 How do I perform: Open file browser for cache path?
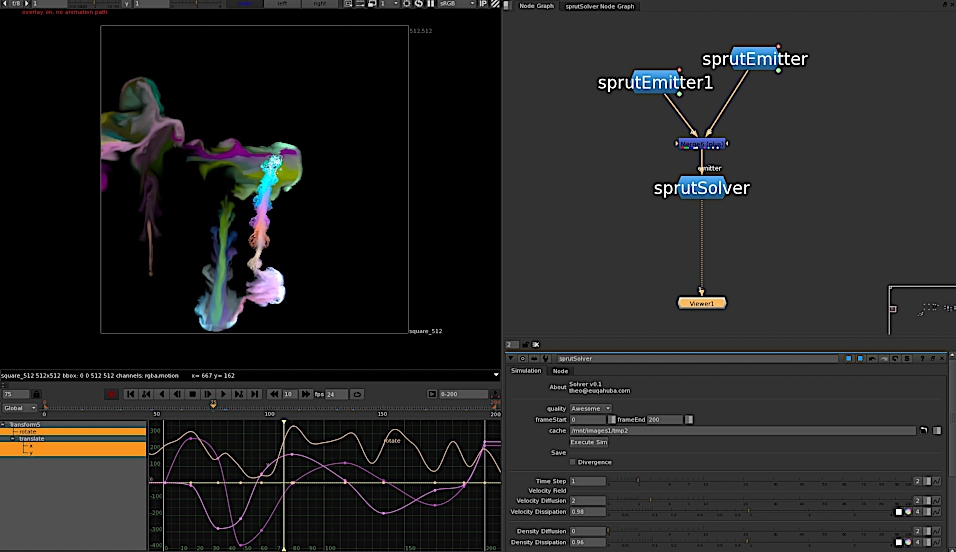pos(924,430)
